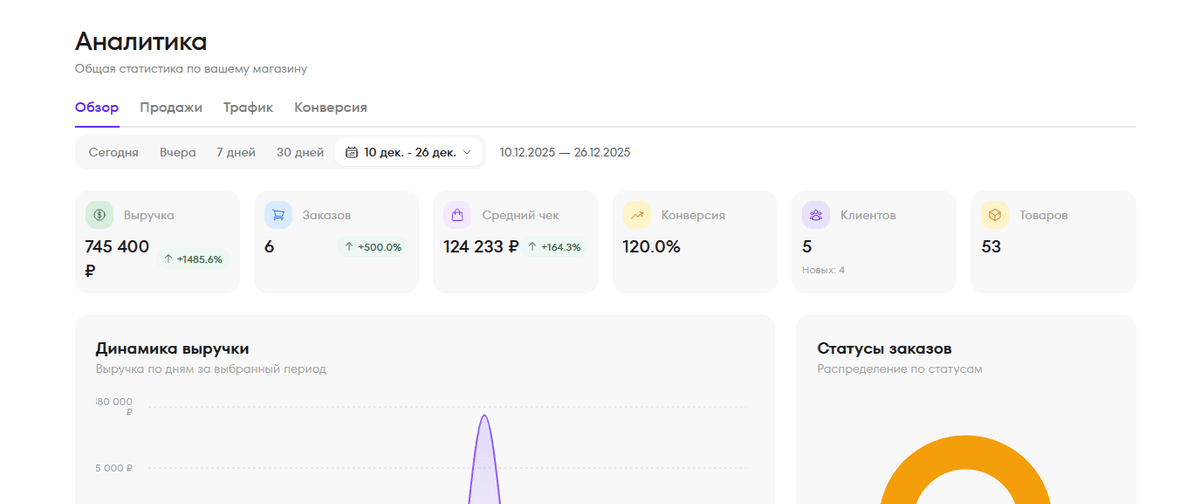Click the revenue dollar icon (Выручка)
This screenshot has height=504, width=1200.
pos(99,215)
